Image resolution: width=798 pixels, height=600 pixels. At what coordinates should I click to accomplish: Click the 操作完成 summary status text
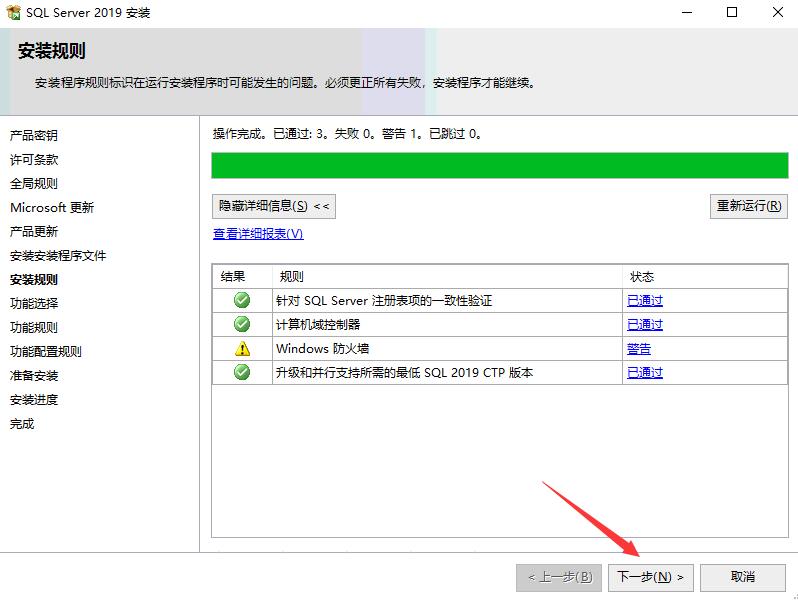click(x=347, y=134)
